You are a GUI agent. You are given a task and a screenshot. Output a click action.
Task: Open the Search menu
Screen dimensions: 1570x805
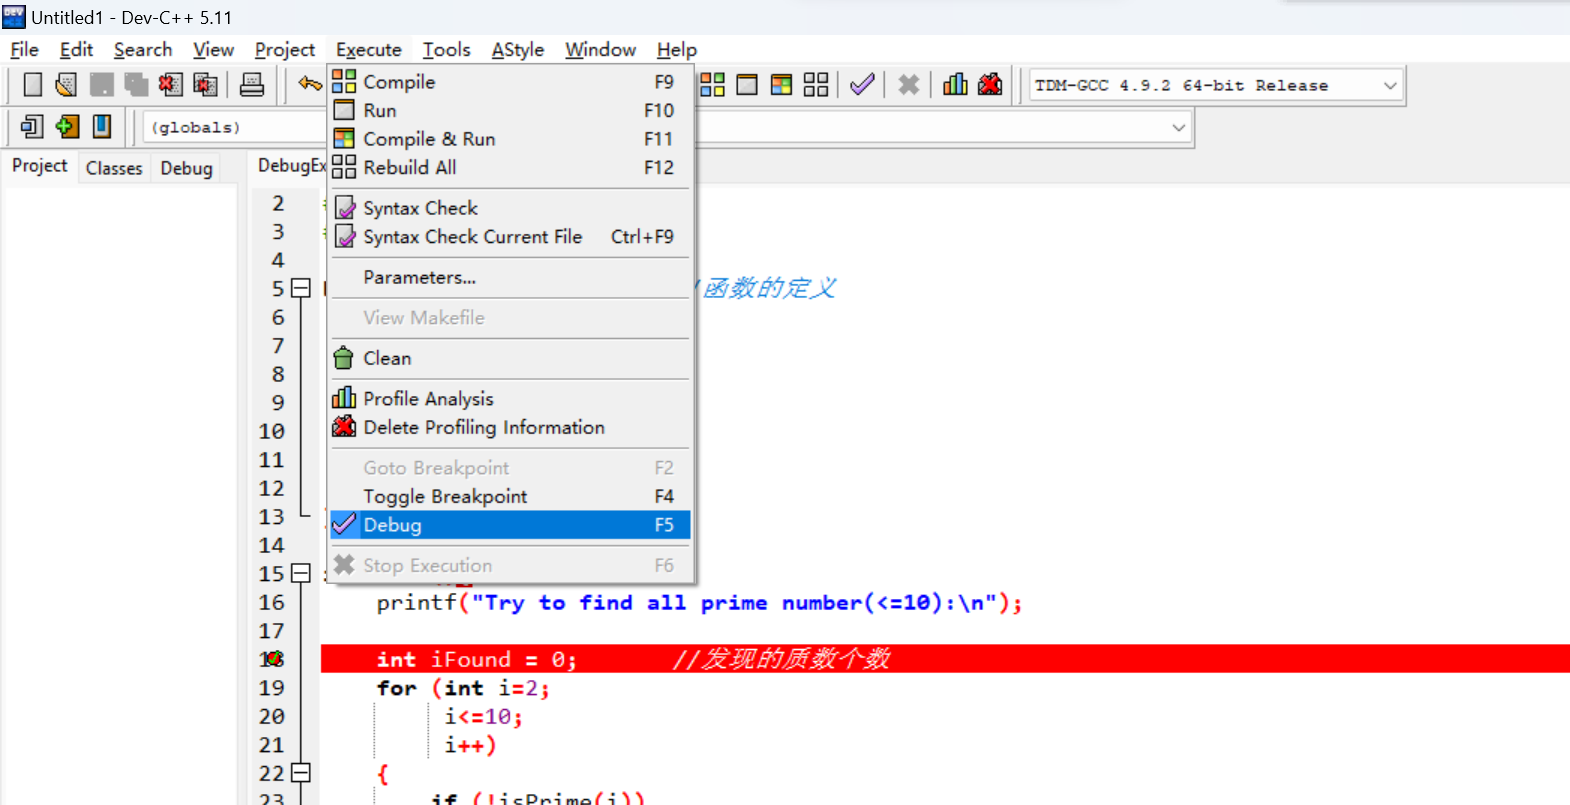coord(143,49)
